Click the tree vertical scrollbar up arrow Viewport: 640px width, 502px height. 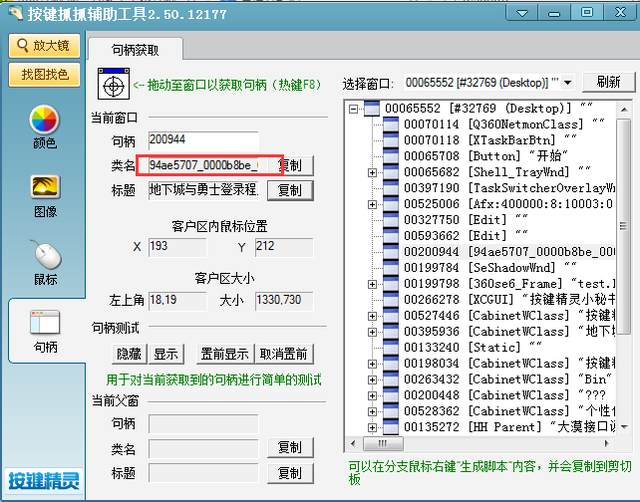(x=624, y=109)
